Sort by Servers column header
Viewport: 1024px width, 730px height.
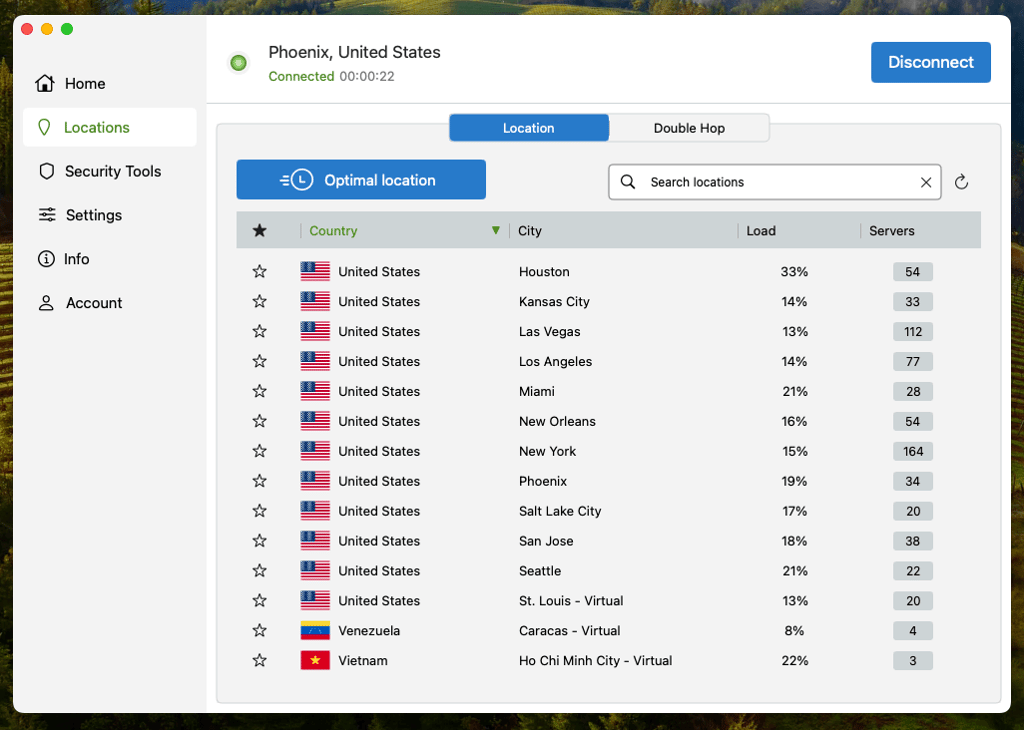pos(891,230)
